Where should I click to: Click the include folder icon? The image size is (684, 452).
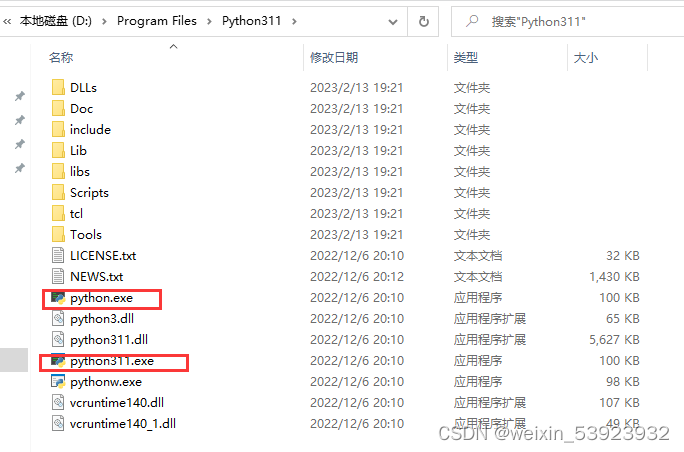coord(58,129)
